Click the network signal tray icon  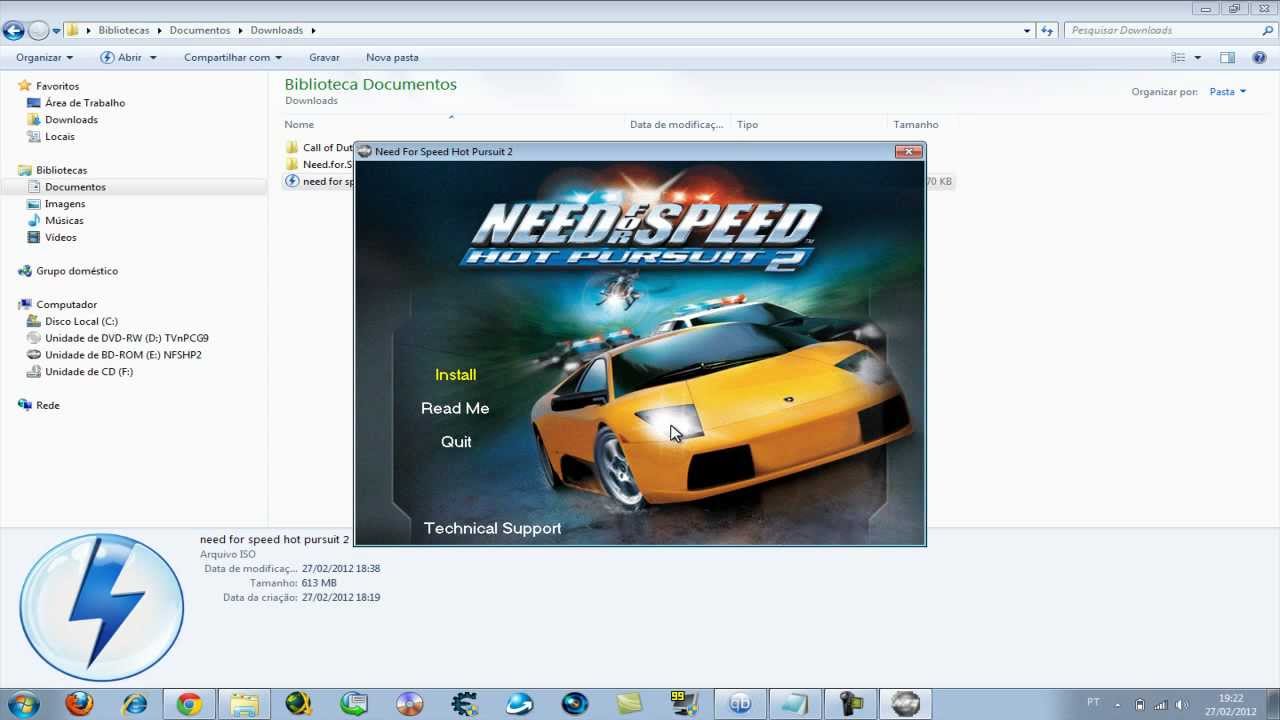(x=1162, y=704)
